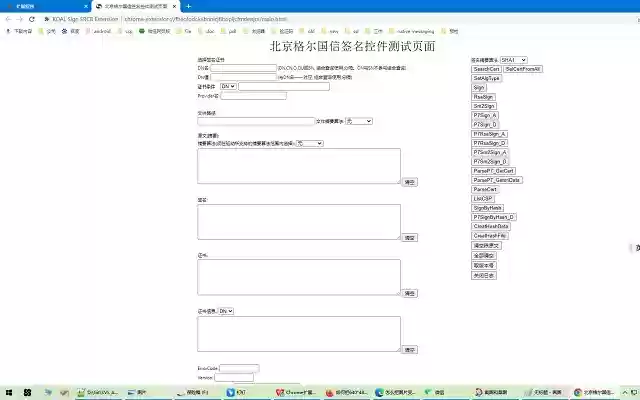Click the CreatHashData button
The width and height of the screenshot is (640, 400).
point(491,226)
